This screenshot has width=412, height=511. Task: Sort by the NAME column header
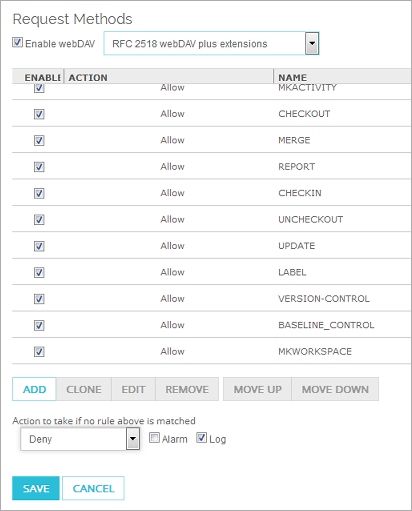(342, 77)
